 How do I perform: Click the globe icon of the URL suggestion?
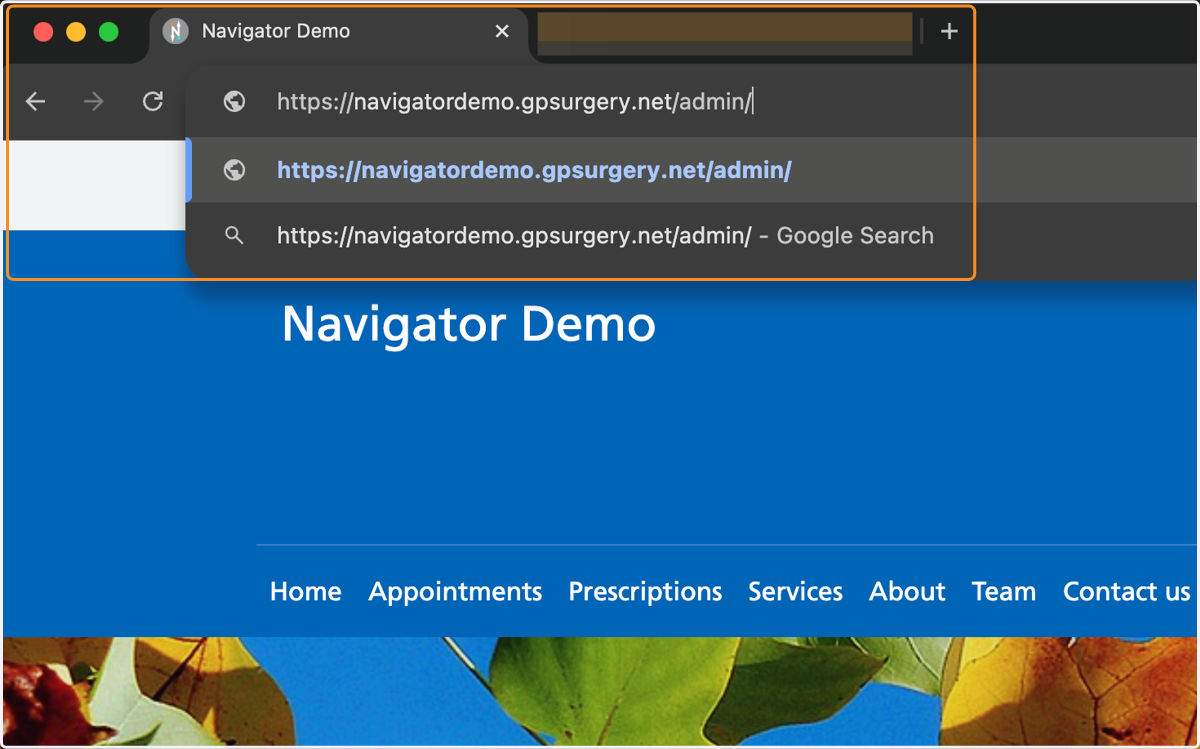tap(235, 170)
